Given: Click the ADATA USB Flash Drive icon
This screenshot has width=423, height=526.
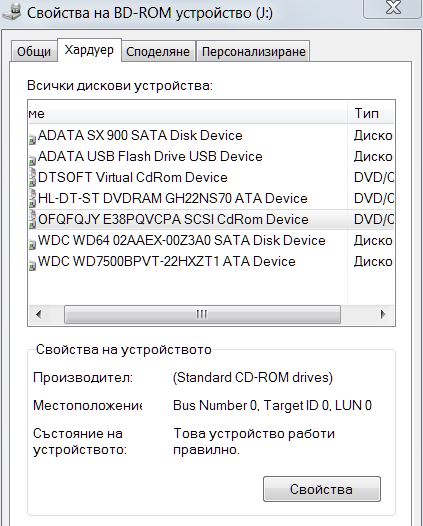Looking at the screenshot, I should tap(32, 160).
